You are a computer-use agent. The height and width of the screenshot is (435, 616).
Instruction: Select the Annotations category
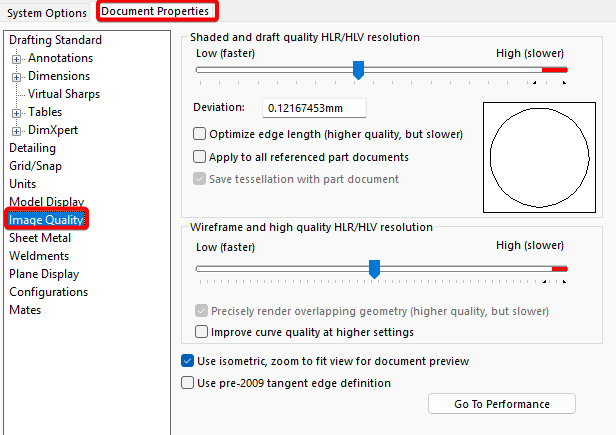(60, 58)
